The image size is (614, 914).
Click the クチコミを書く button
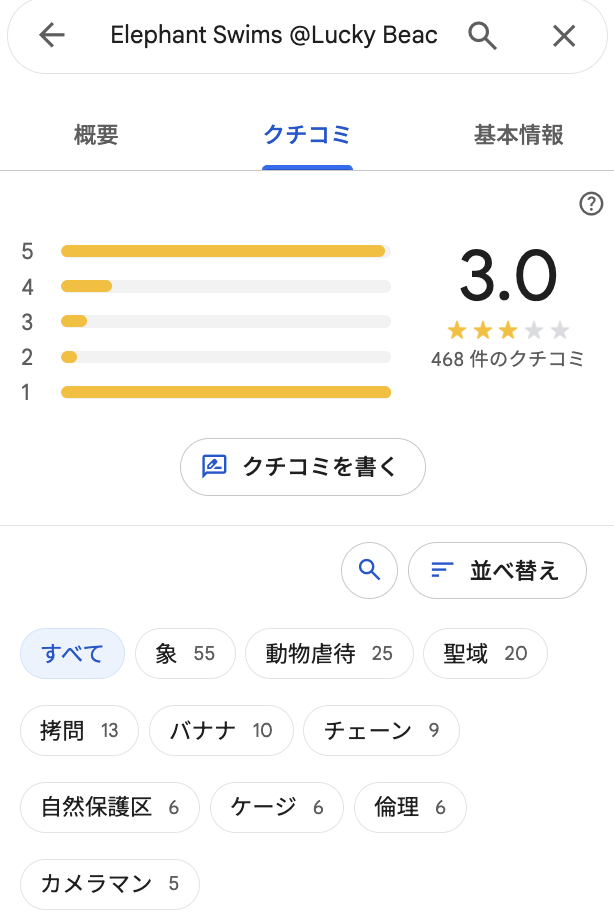[x=303, y=467]
